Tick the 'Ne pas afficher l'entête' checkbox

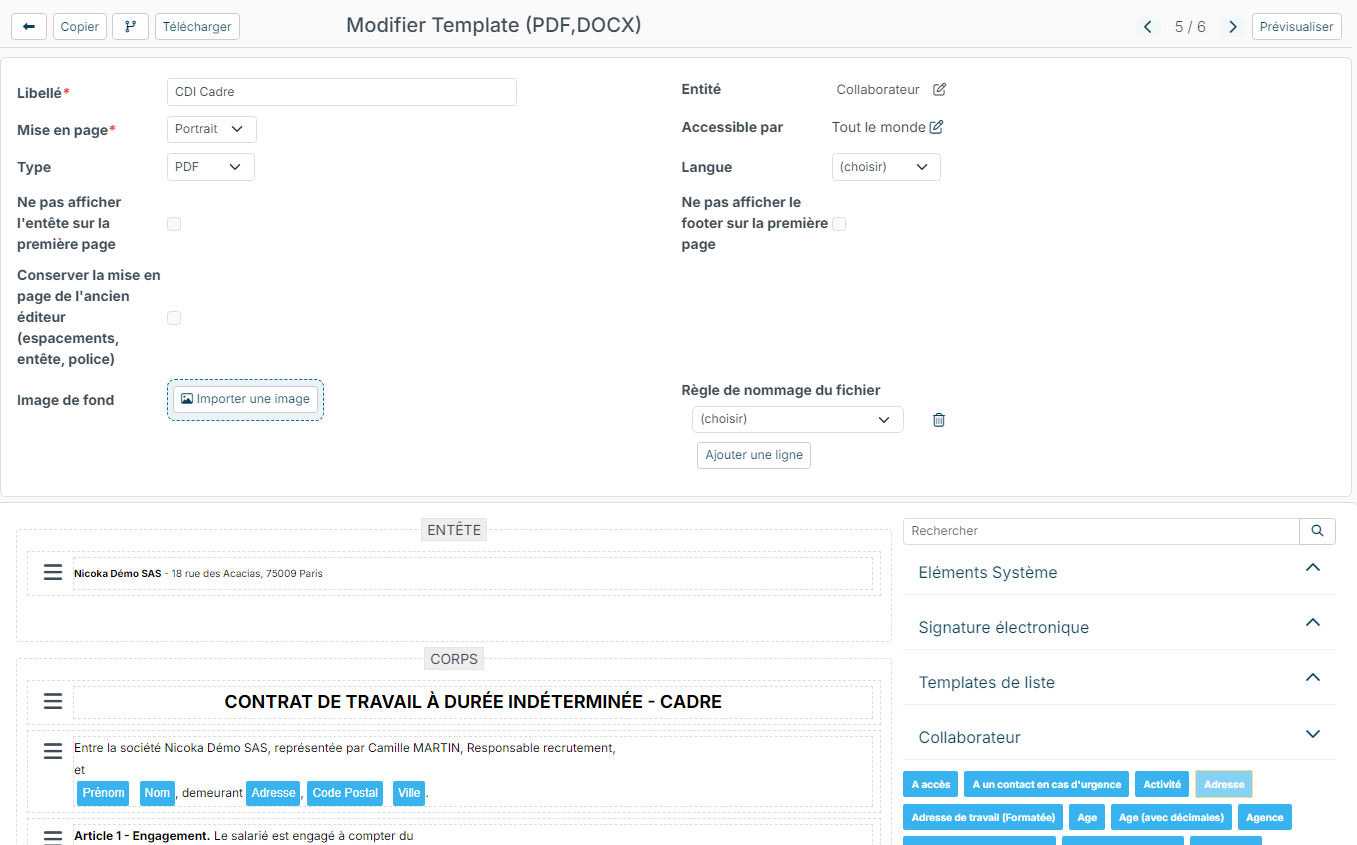174,224
